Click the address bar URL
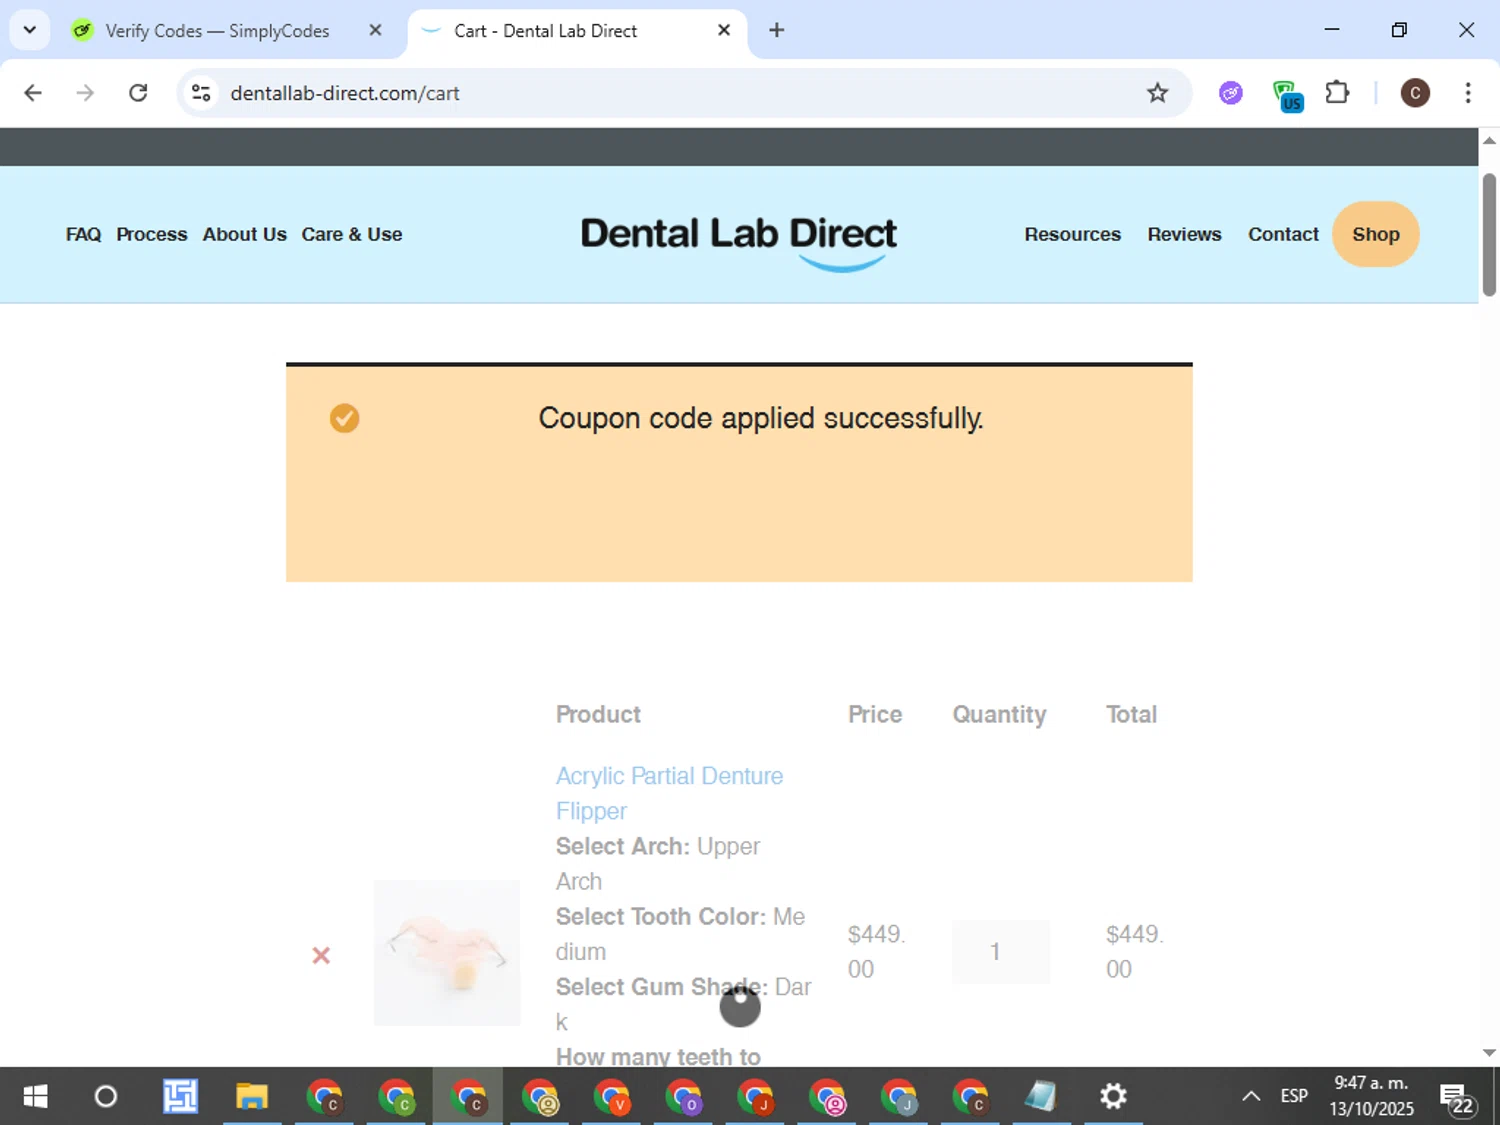The image size is (1500, 1125). coord(345,93)
